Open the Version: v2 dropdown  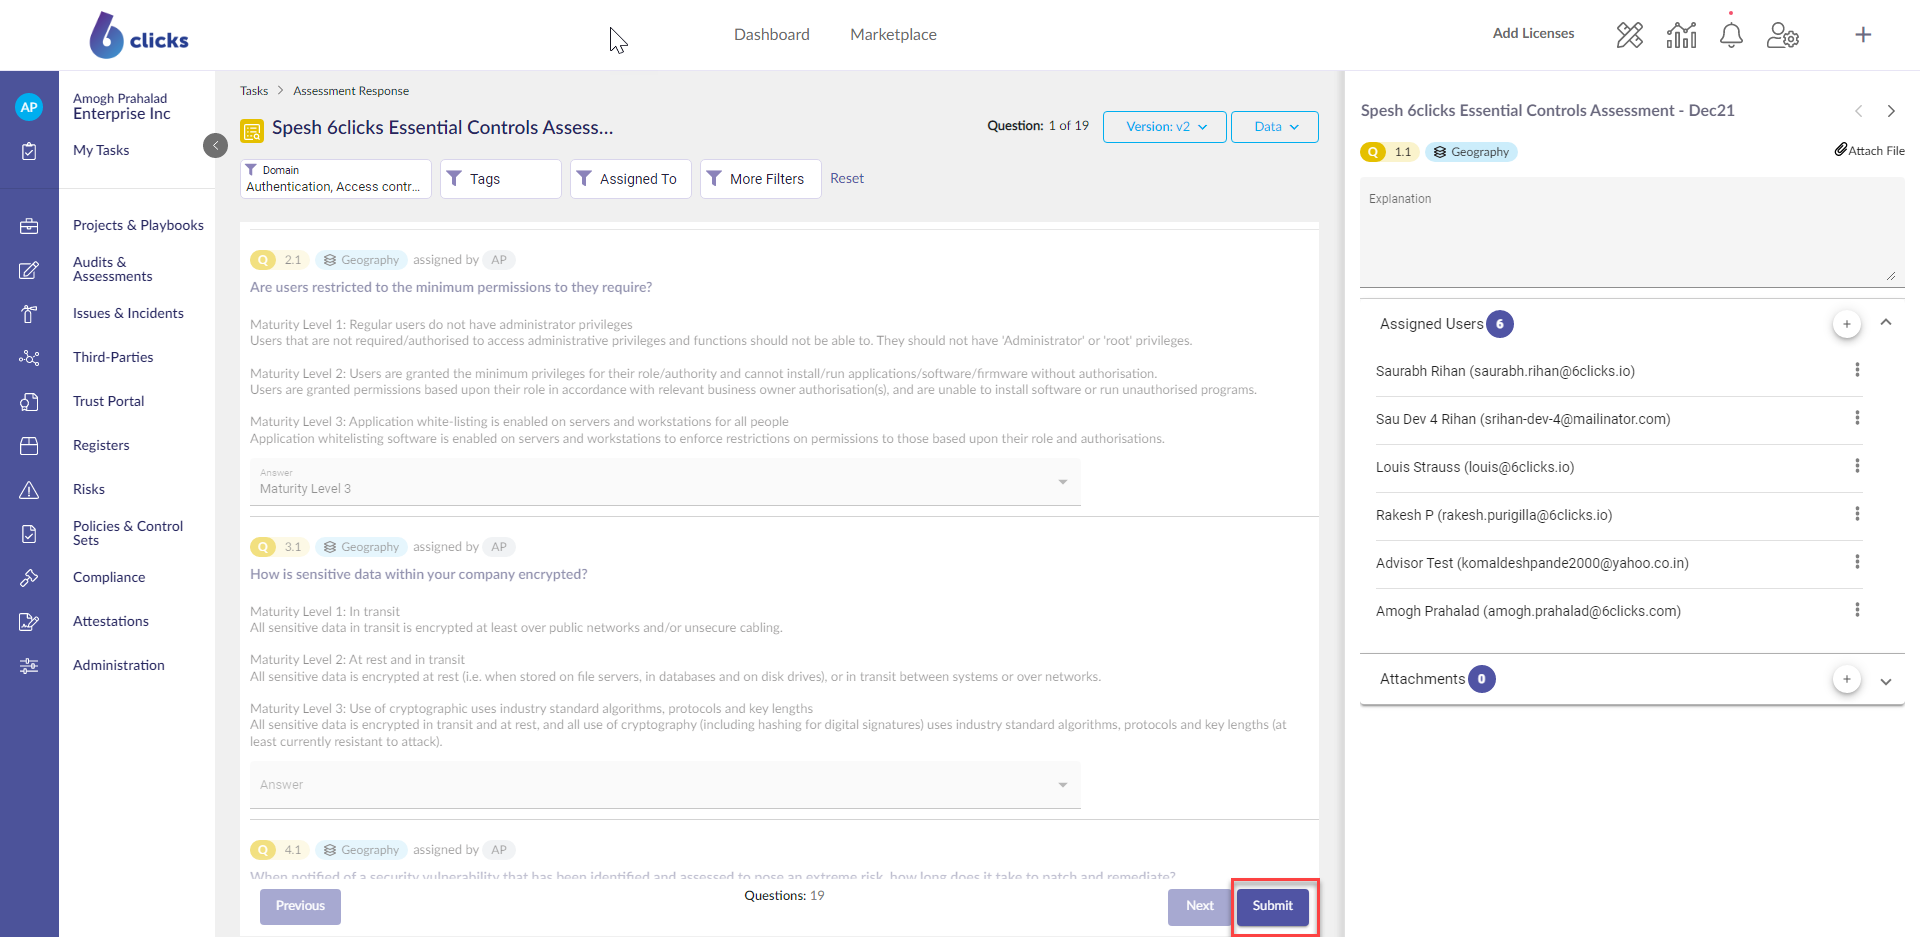(1165, 127)
